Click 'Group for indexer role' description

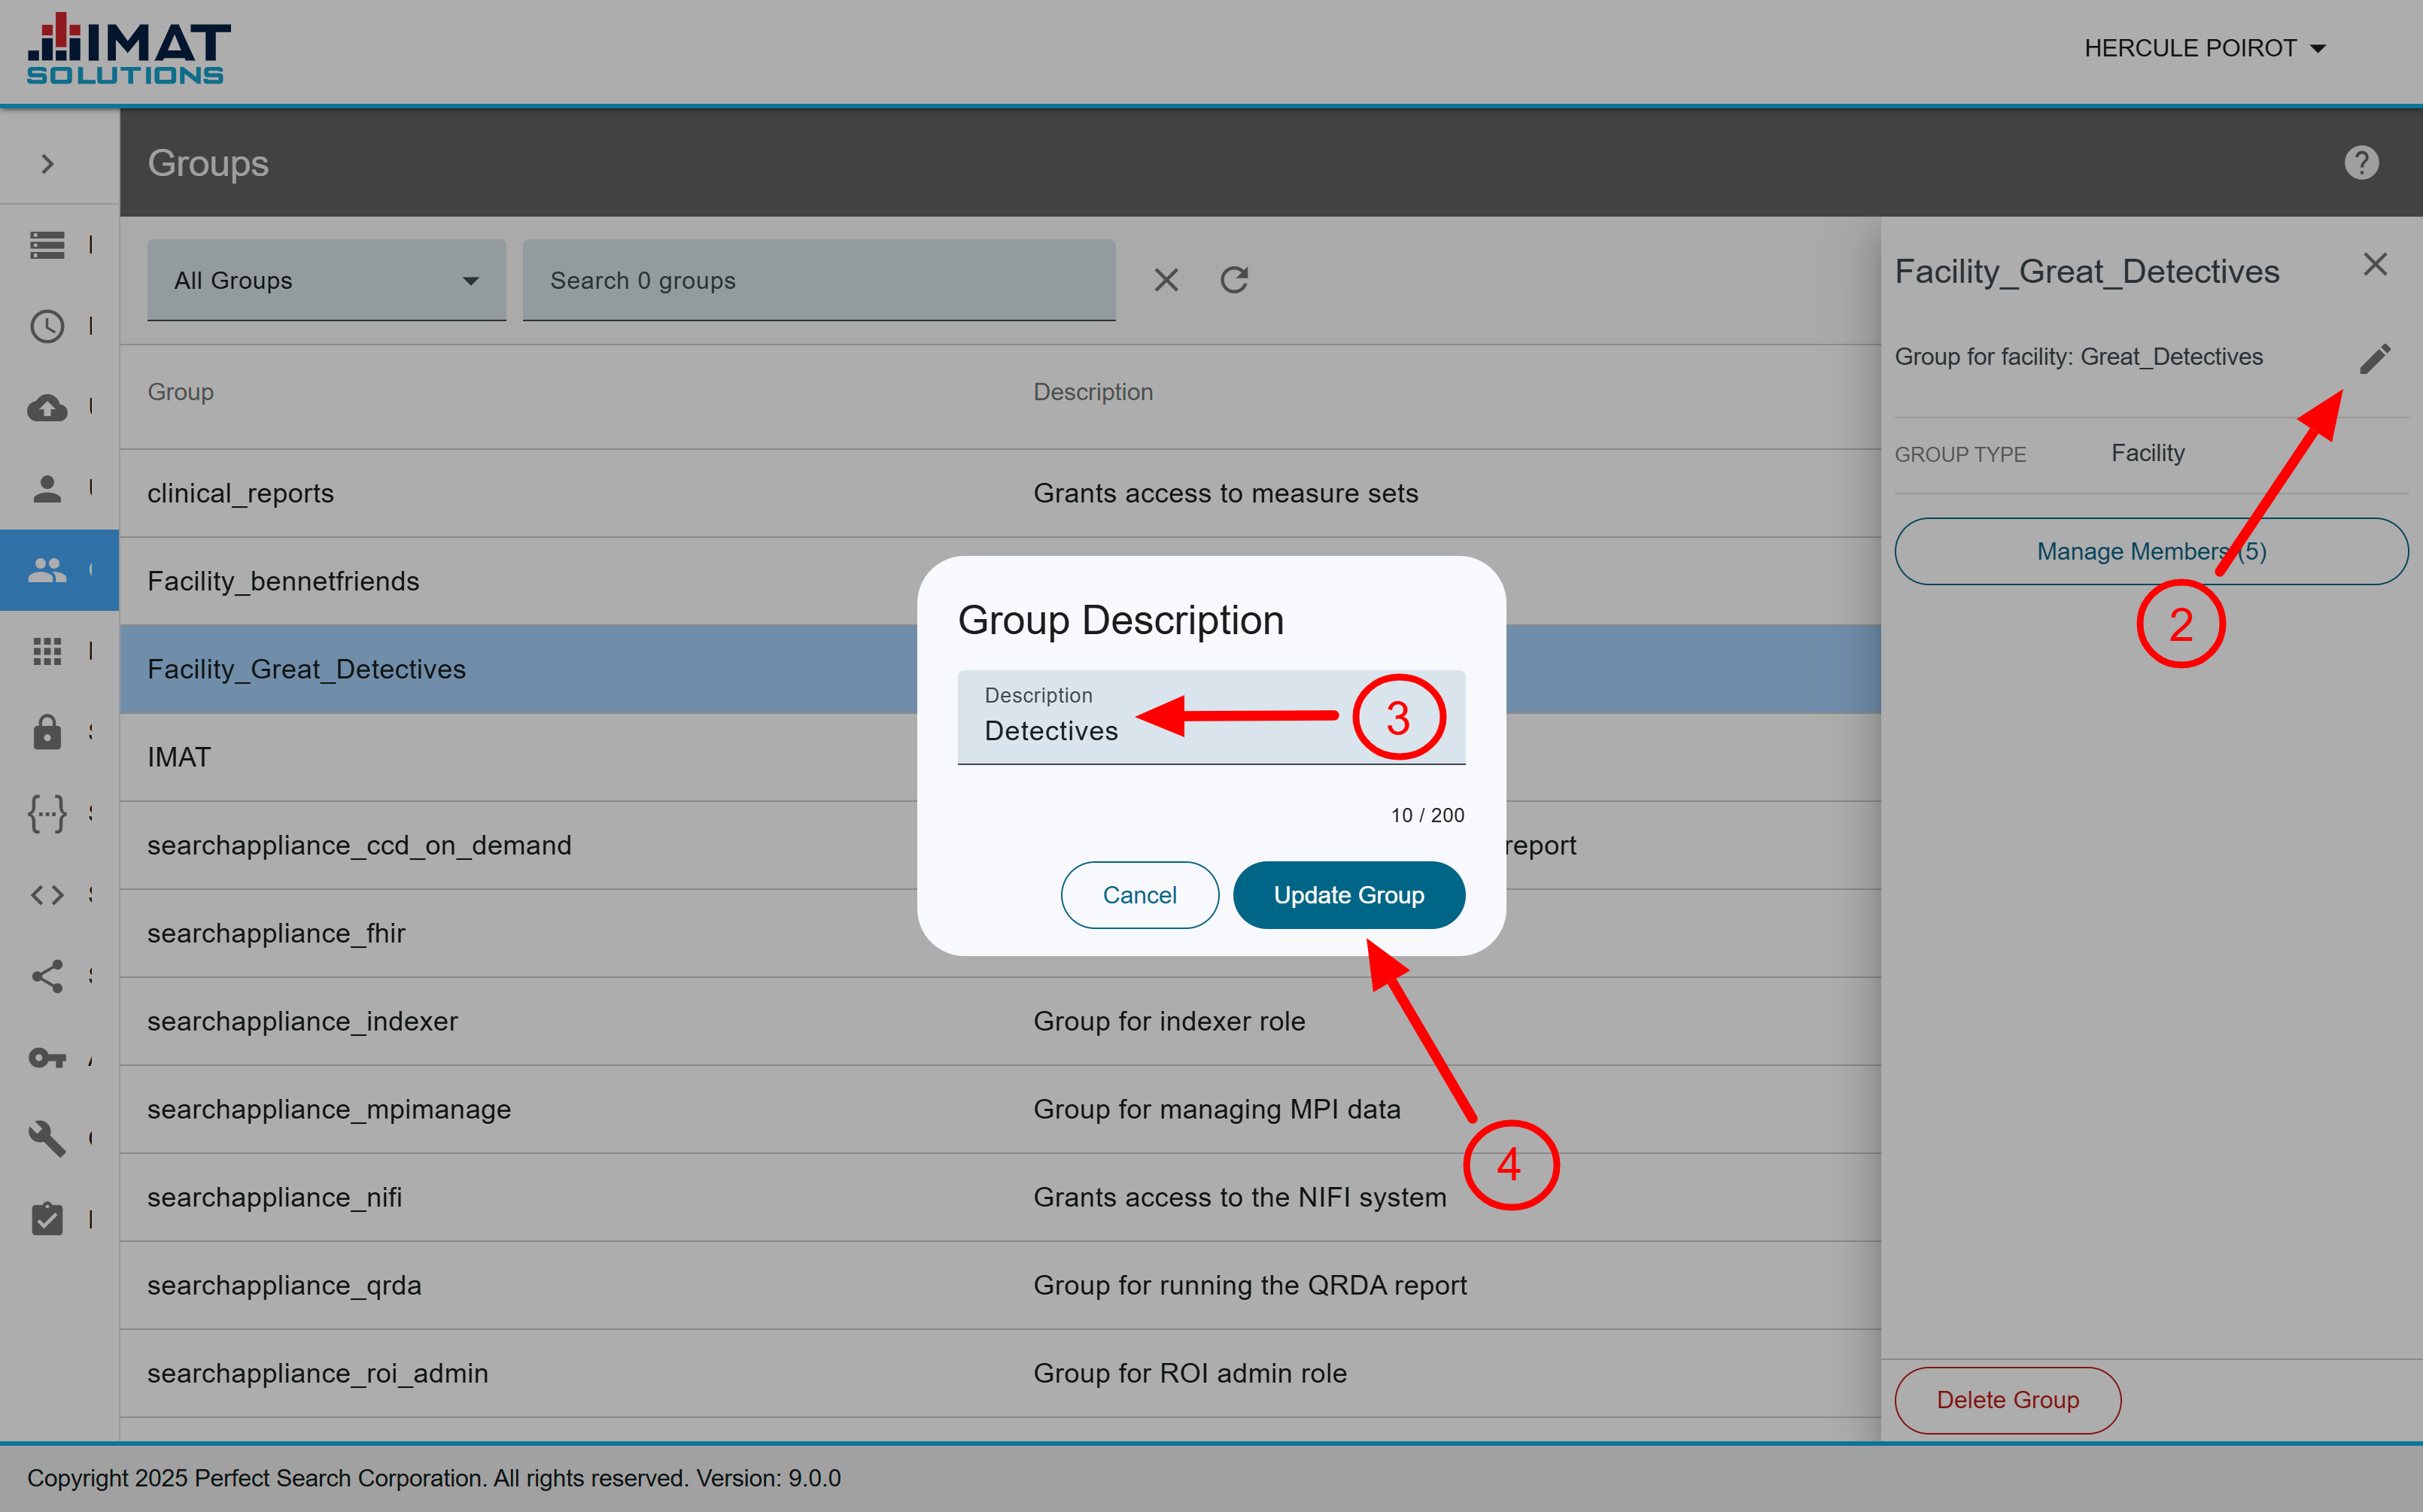[1169, 1021]
